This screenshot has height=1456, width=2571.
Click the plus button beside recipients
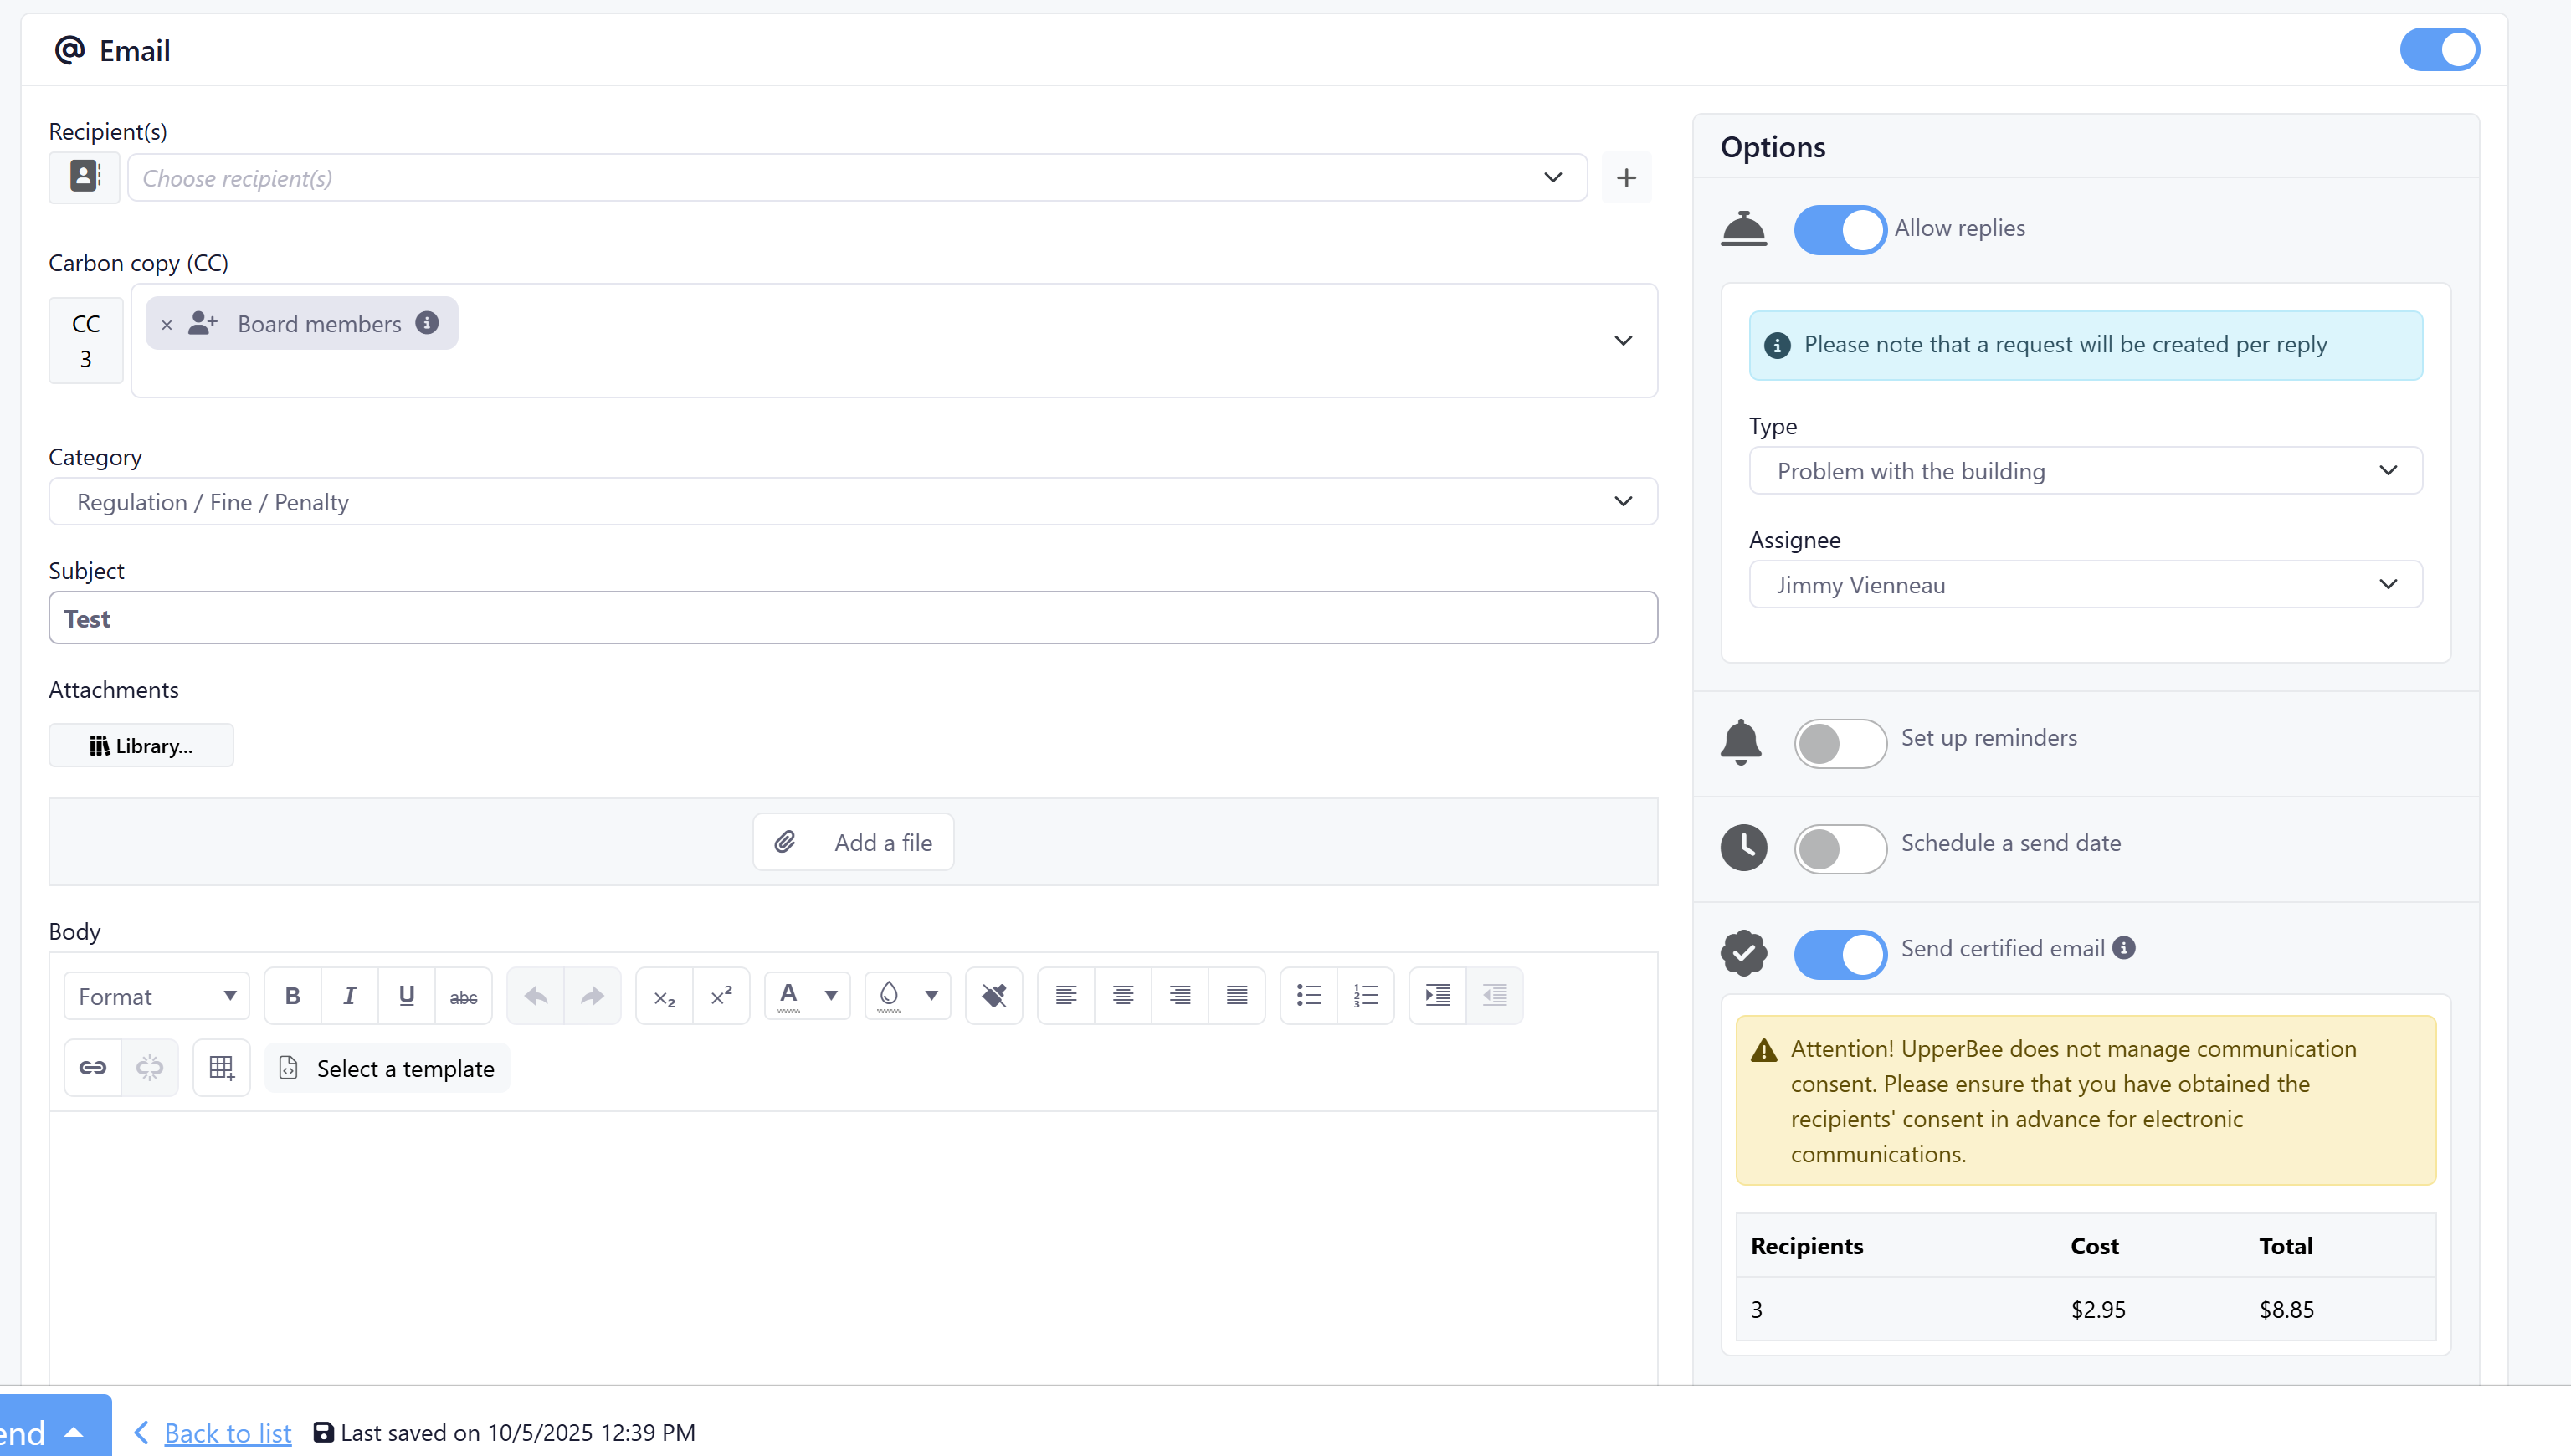(1626, 178)
